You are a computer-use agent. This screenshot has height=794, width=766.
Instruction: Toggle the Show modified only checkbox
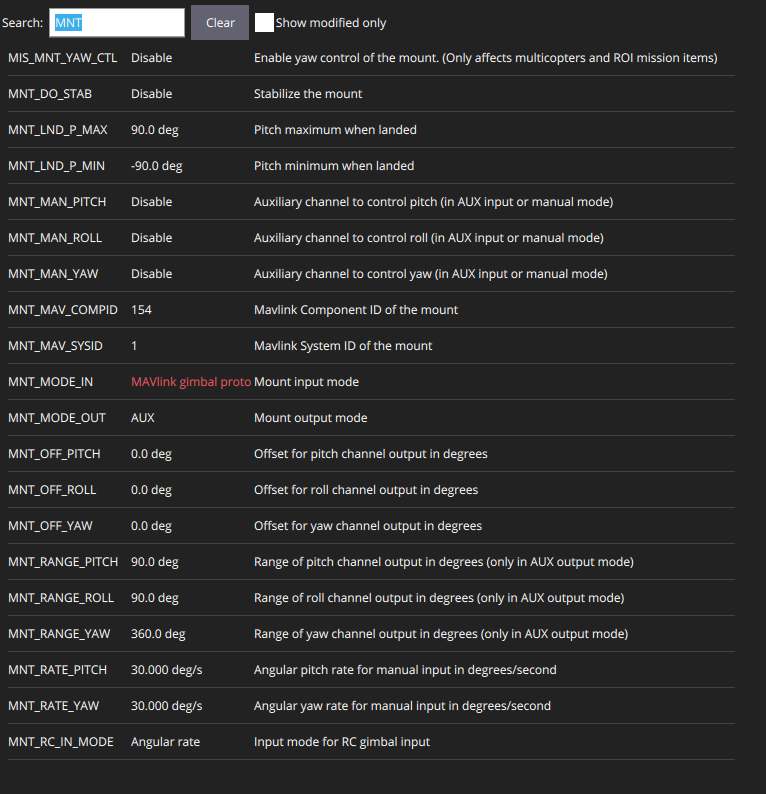point(264,23)
